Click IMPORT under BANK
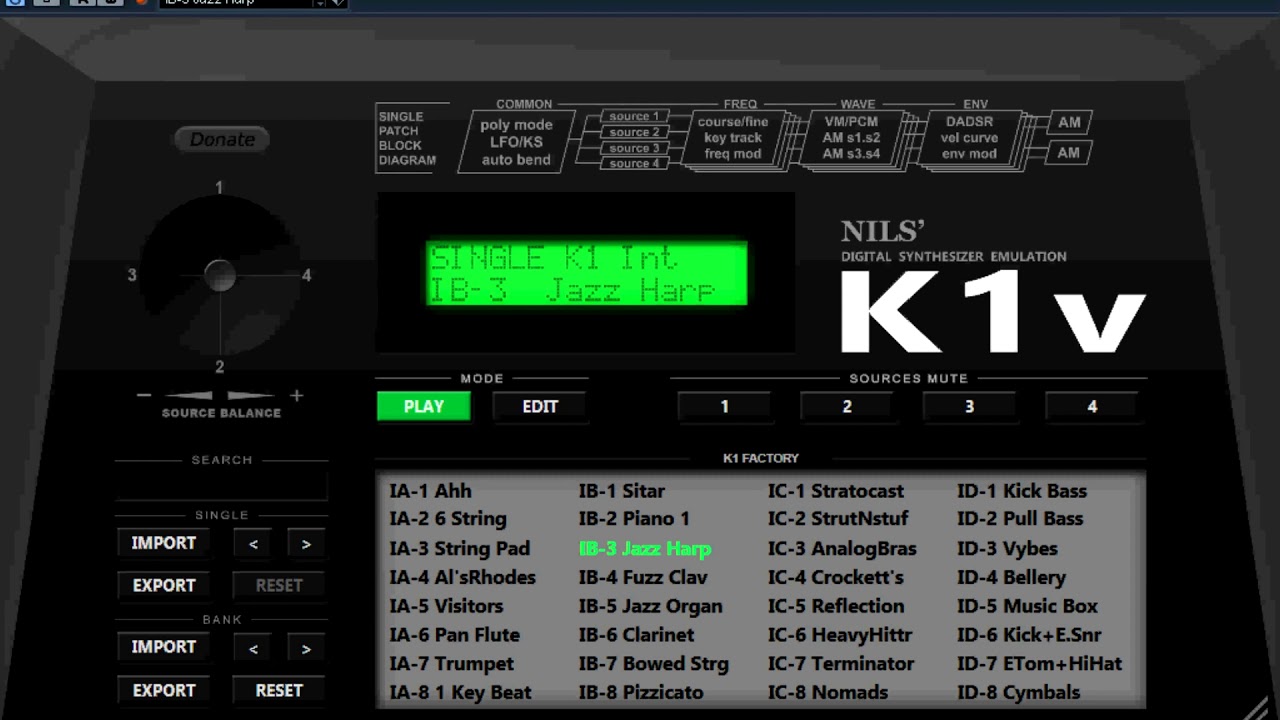This screenshot has height=720, width=1280. pyautogui.click(x=164, y=647)
